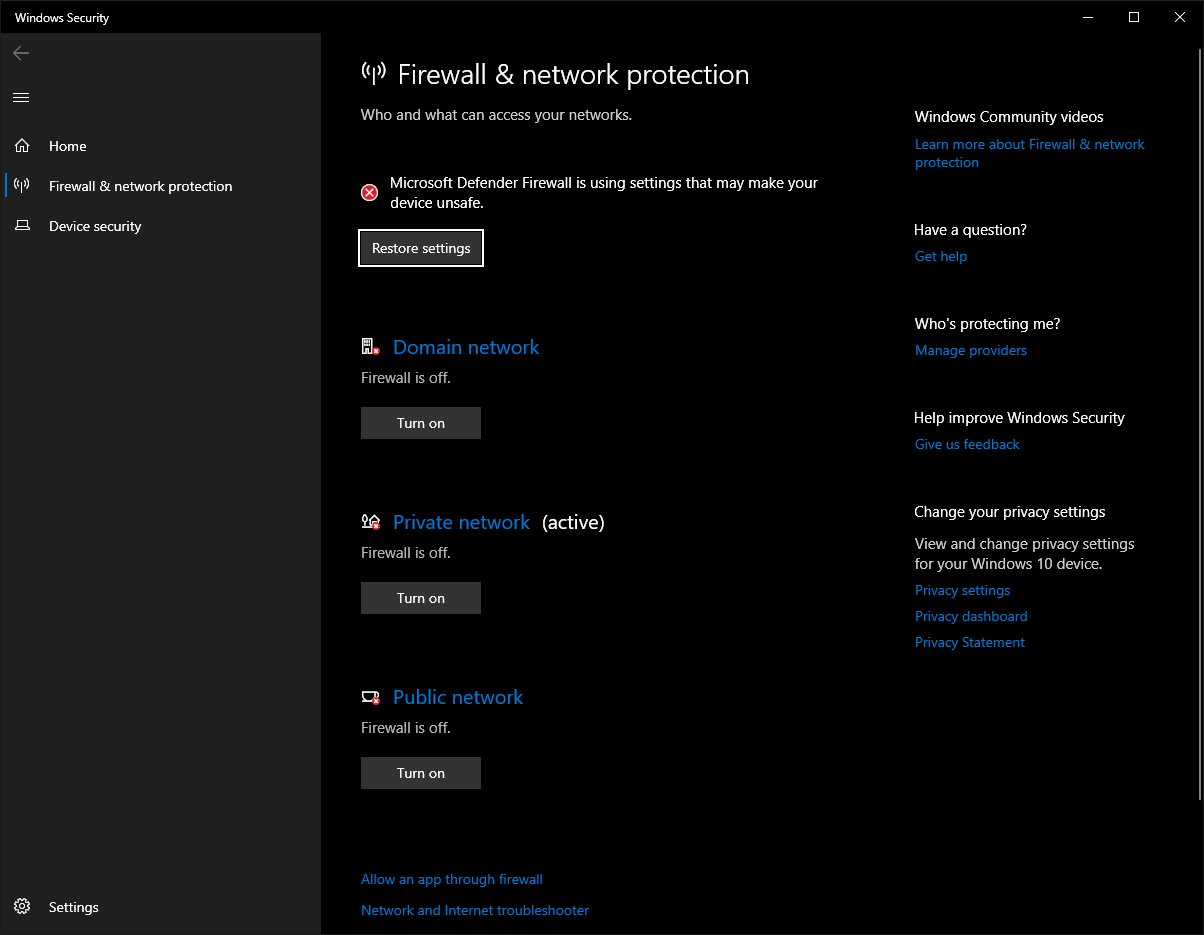Open the Privacy dashboard link
1204x935 pixels.
971,616
